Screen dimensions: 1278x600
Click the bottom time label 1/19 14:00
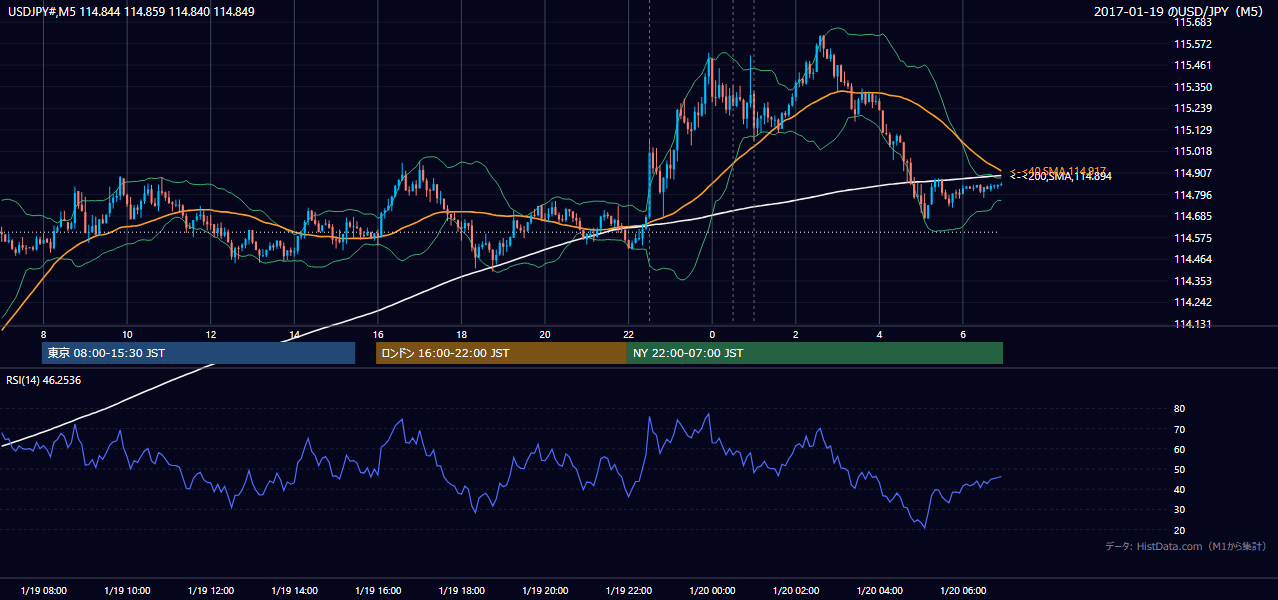[294, 590]
